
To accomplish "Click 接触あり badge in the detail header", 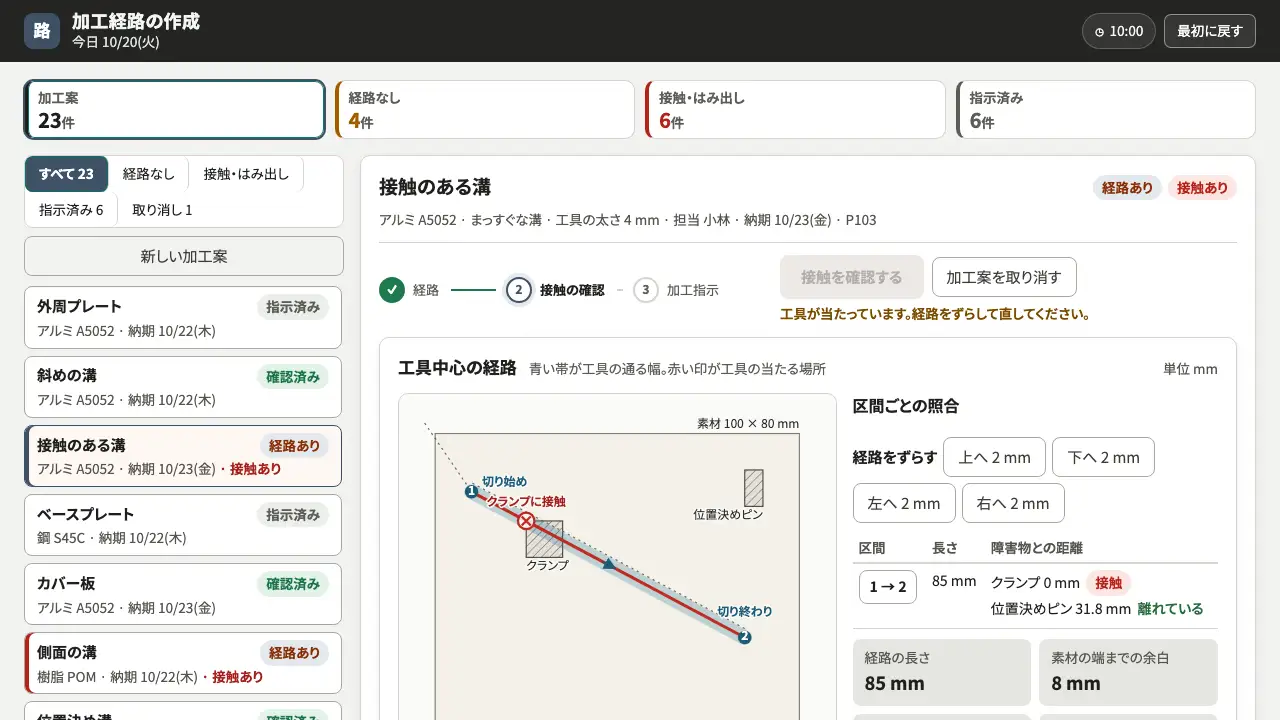I will [x=1202, y=187].
